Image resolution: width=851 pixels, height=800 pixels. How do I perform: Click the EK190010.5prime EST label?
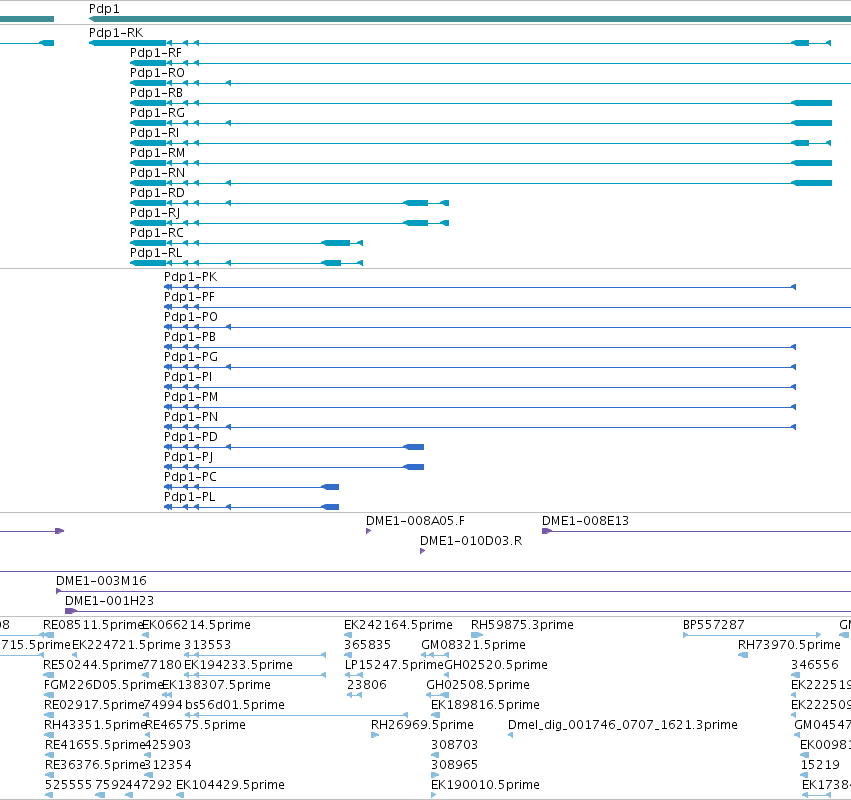(485, 785)
